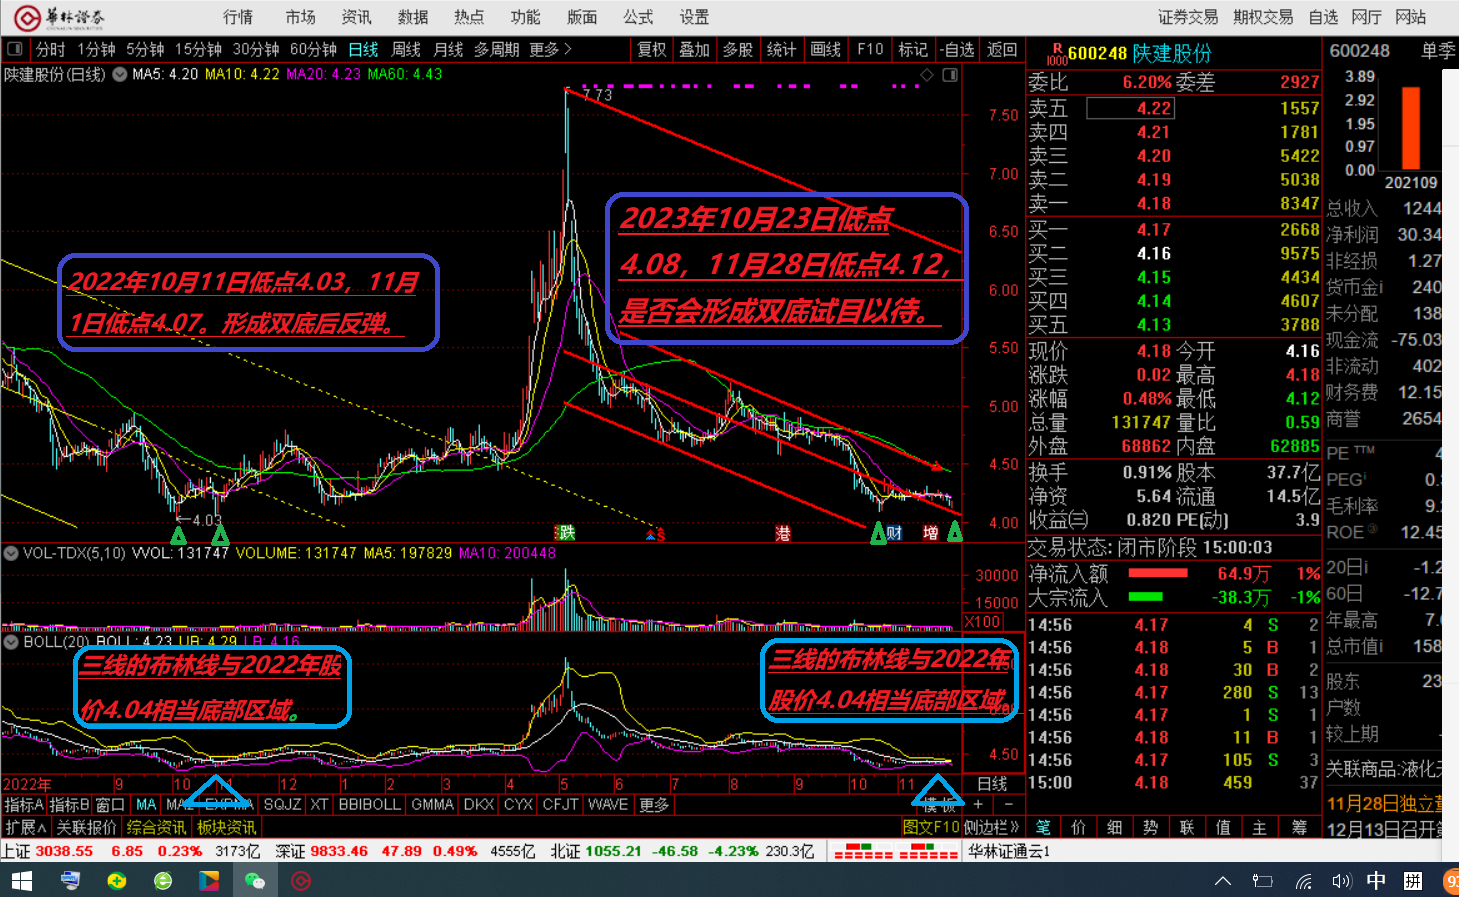Open WeChat from the taskbar
The width and height of the screenshot is (1459, 897).
[255, 880]
